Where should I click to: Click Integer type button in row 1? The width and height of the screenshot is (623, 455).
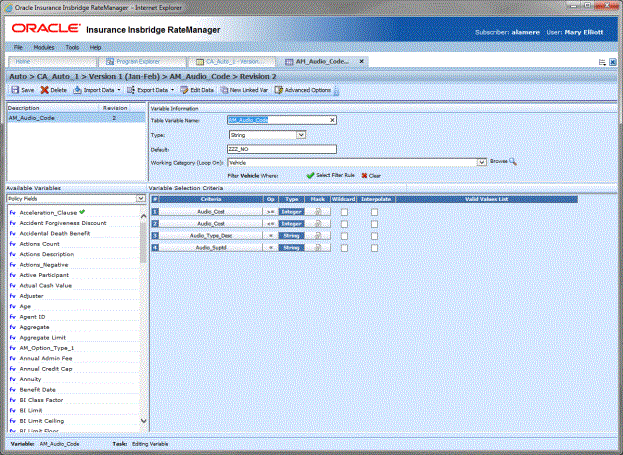point(291,212)
